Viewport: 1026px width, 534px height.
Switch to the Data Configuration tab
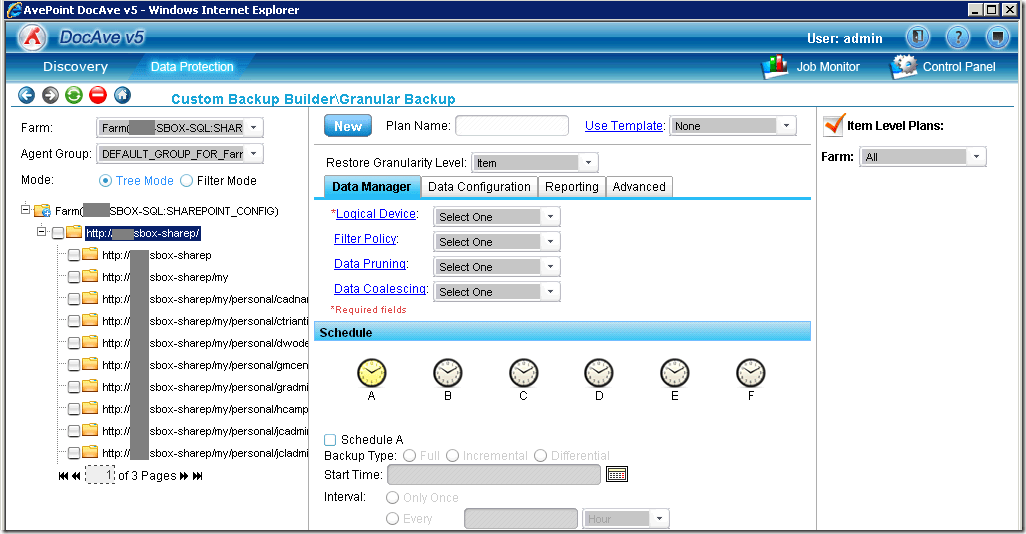tap(479, 187)
